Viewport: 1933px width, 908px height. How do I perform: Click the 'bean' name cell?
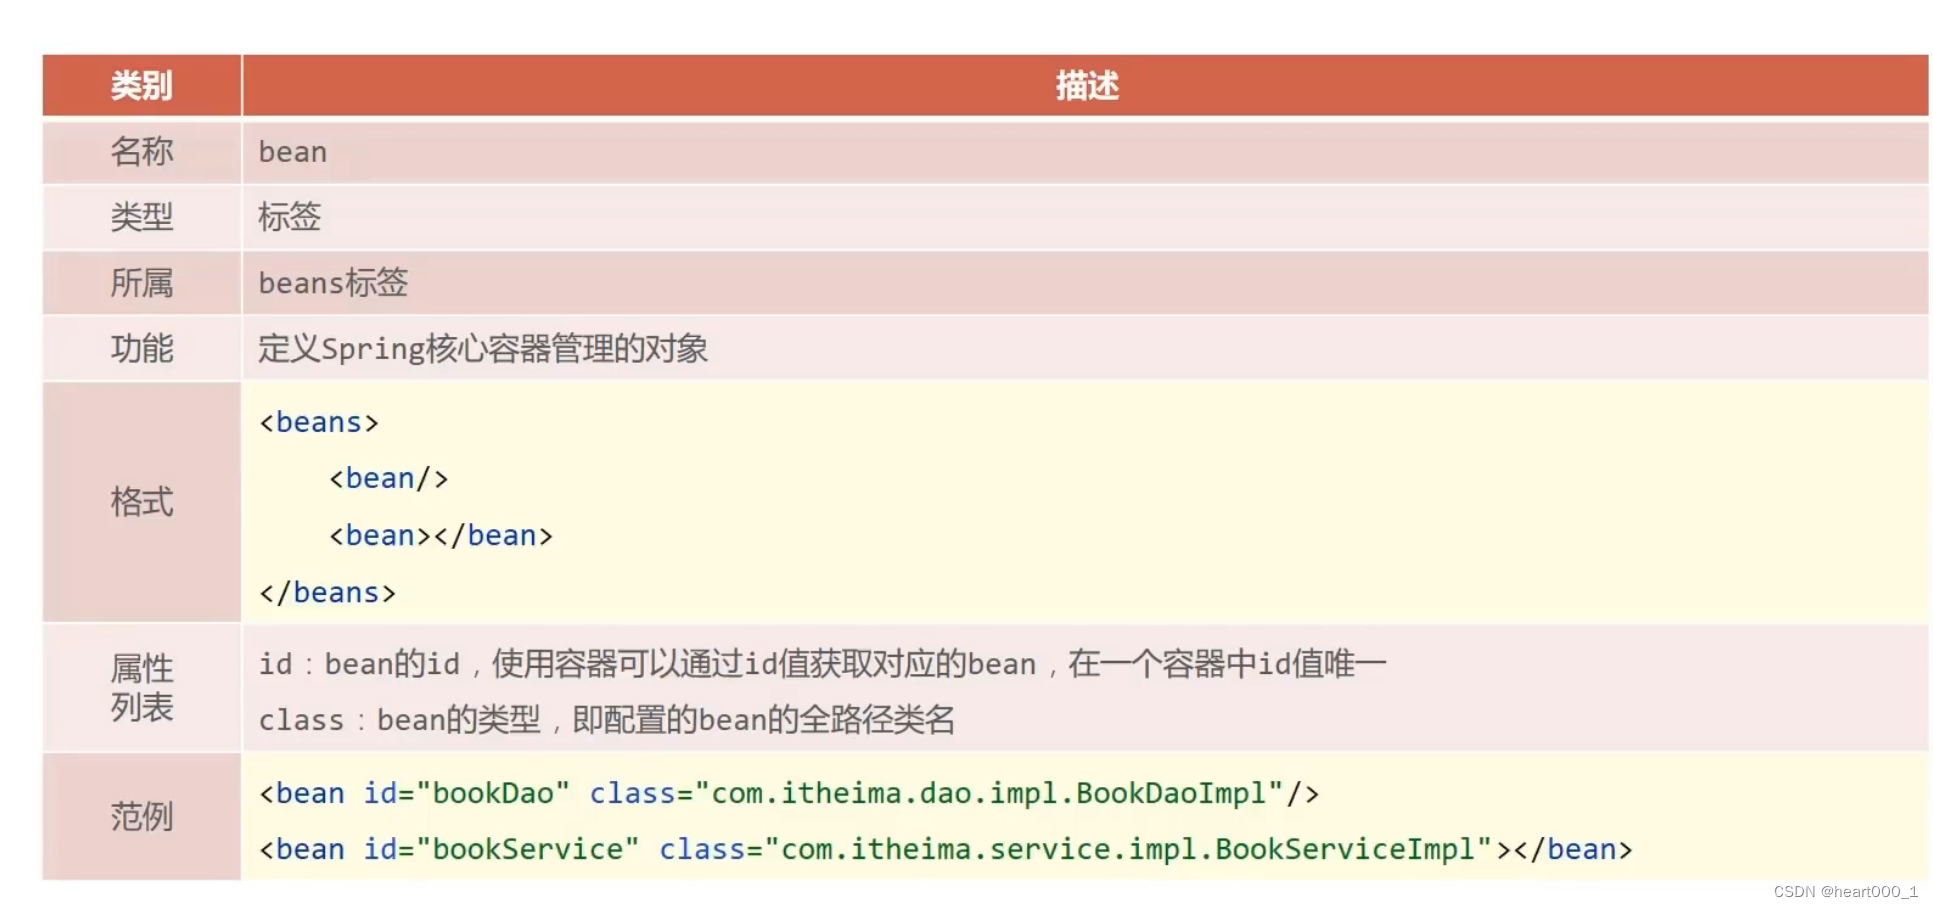293,152
